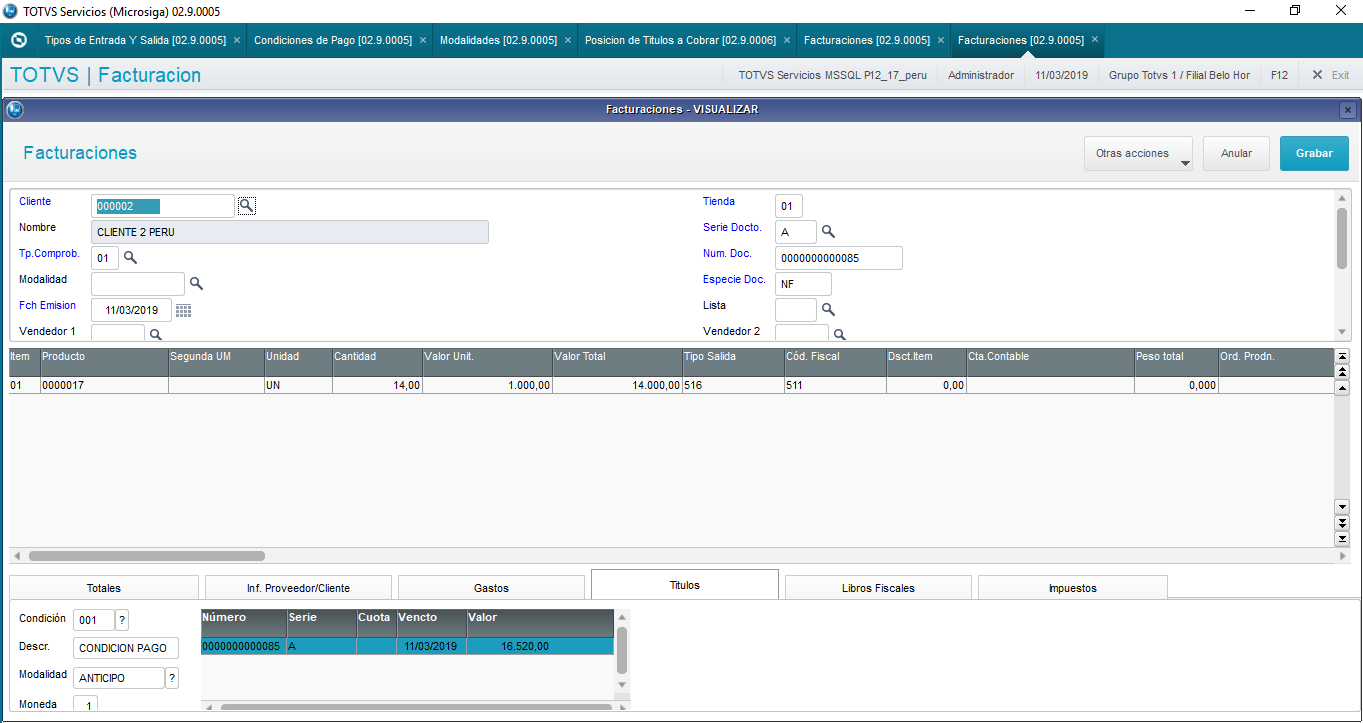
Task: Open the Impuestos tab
Action: click(x=1073, y=587)
